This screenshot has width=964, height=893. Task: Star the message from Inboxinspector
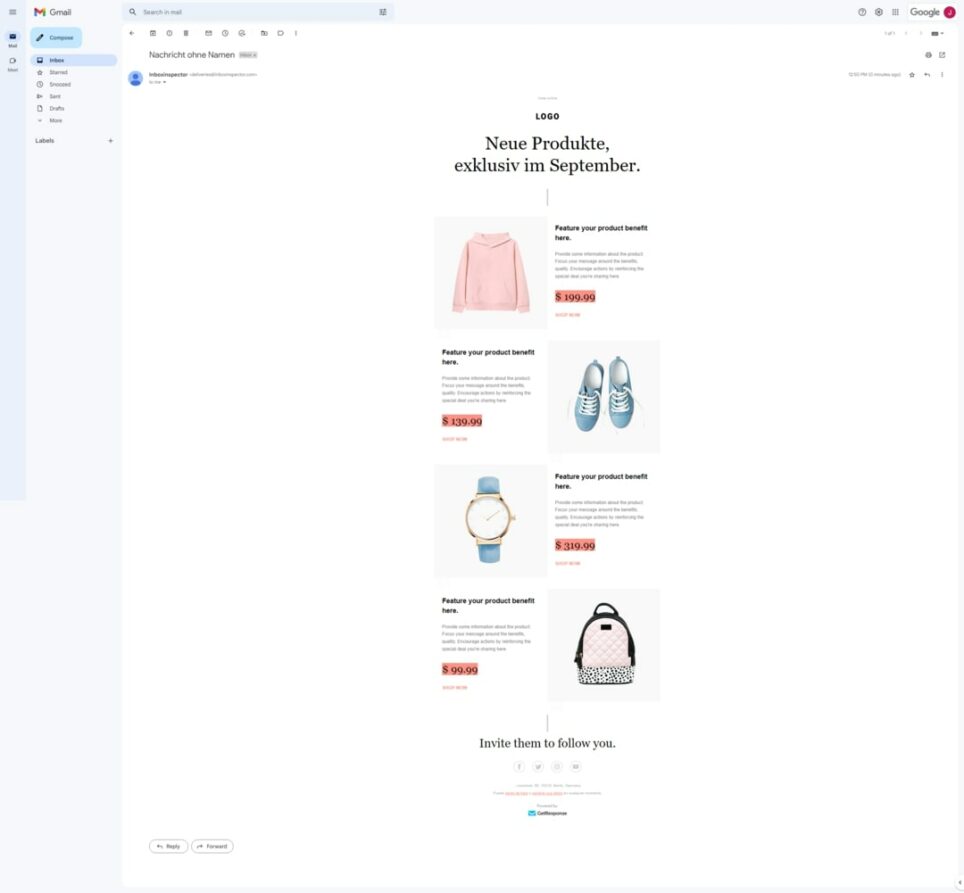coord(911,74)
